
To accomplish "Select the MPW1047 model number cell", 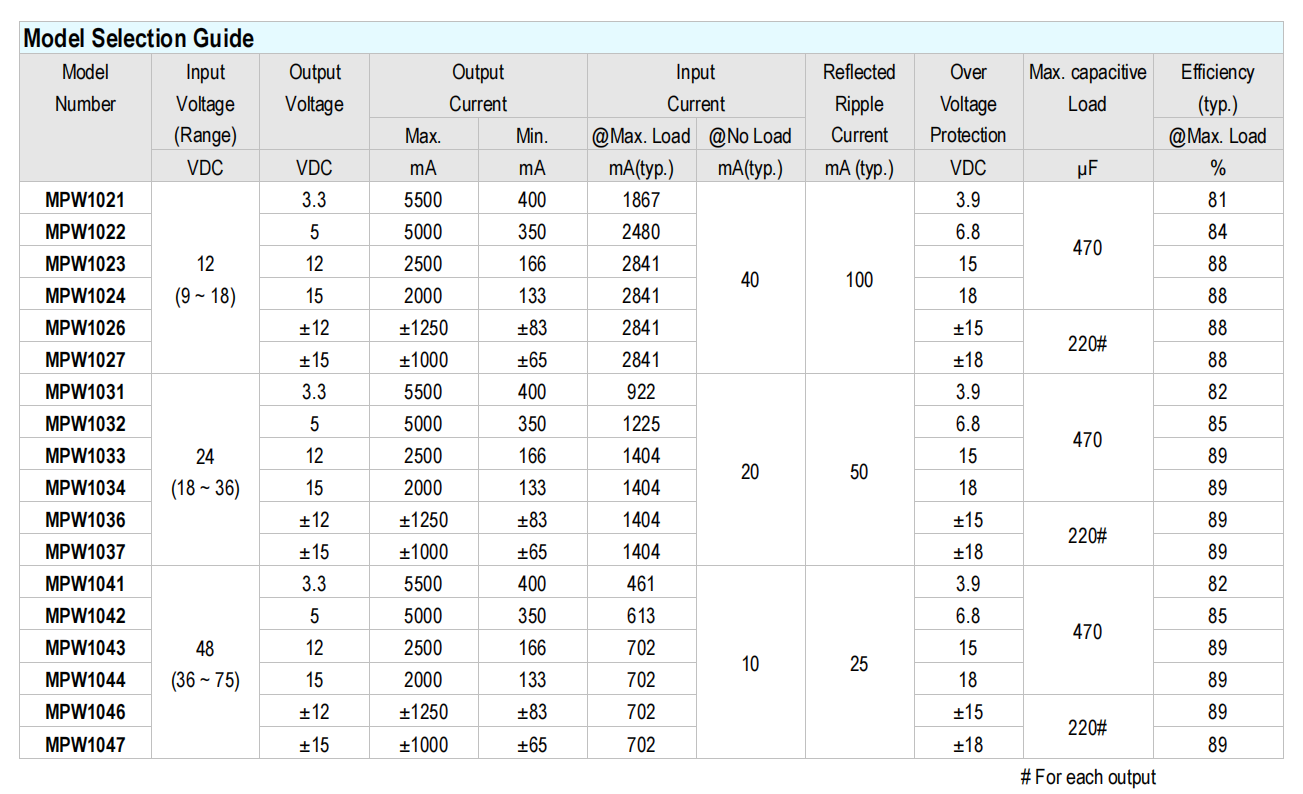I will point(85,745).
